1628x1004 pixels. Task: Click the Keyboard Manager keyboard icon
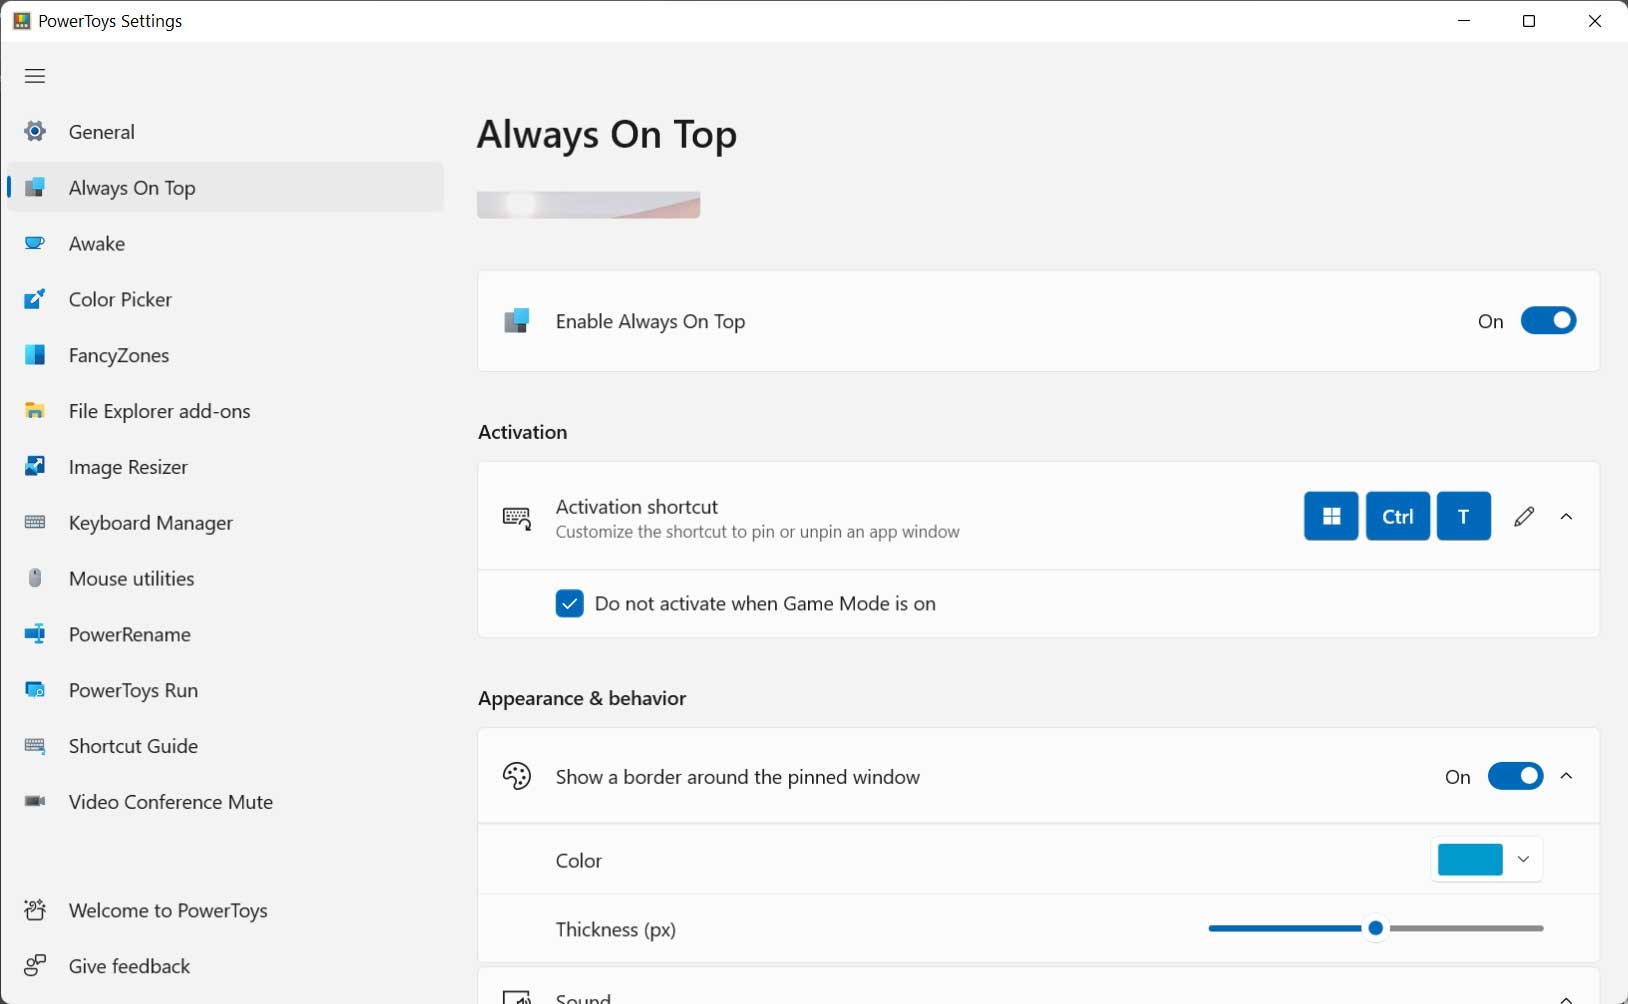click(x=35, y=522)
